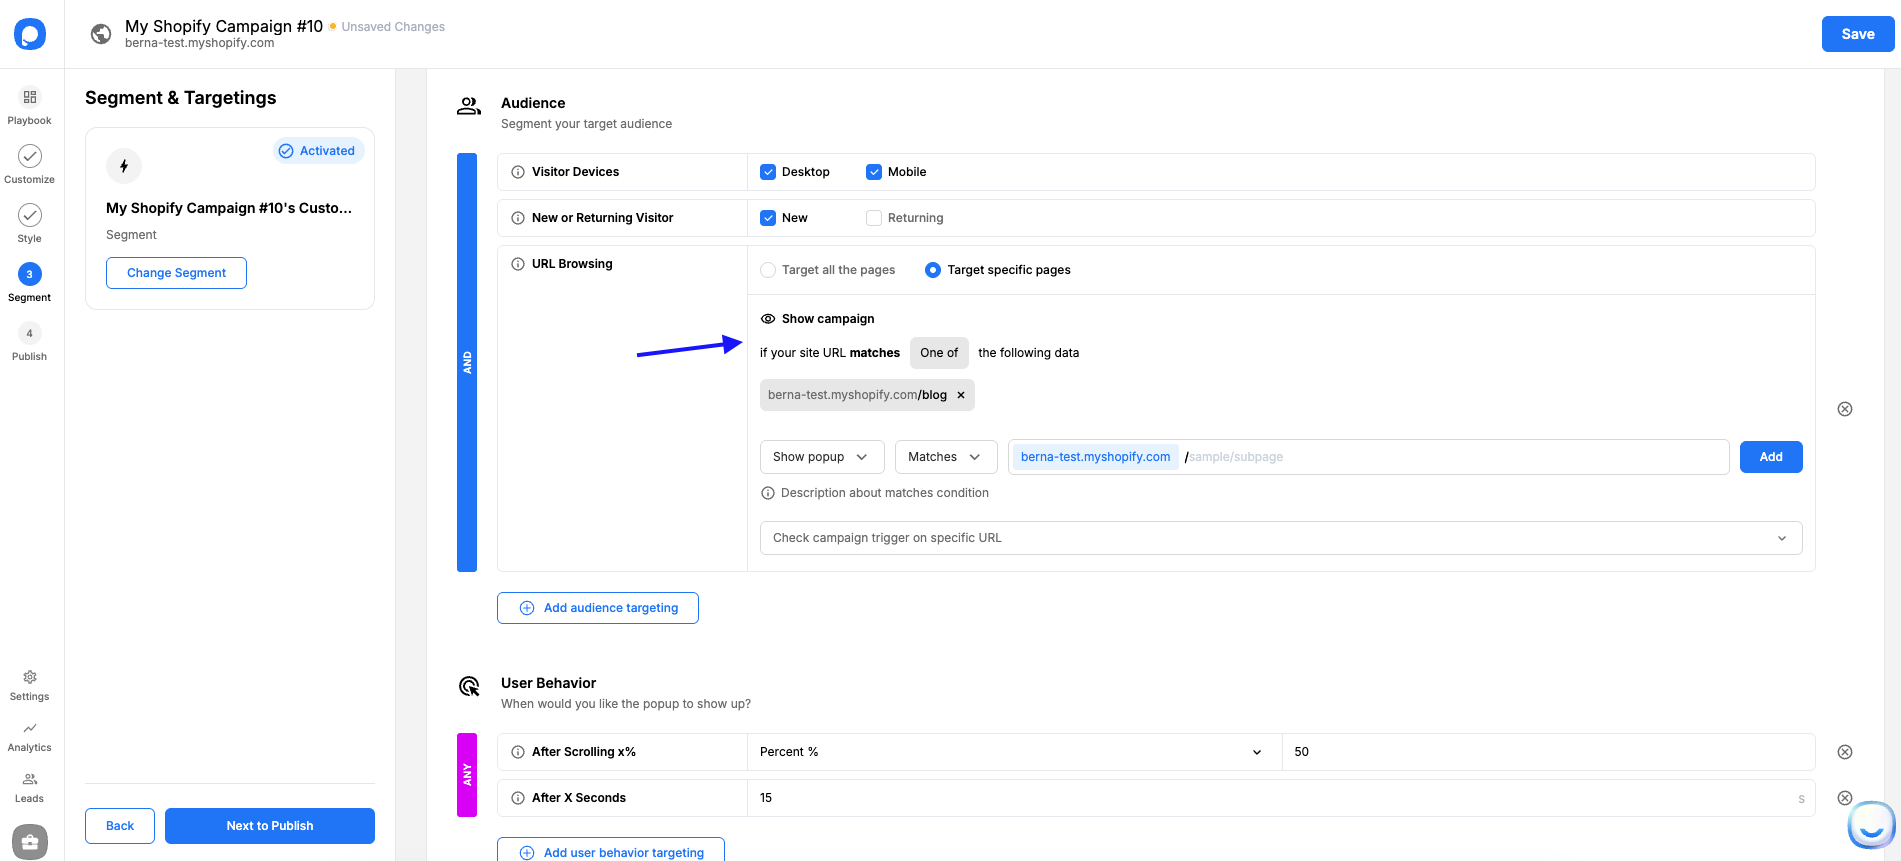Open the chat support bubble

(1870, 825)
